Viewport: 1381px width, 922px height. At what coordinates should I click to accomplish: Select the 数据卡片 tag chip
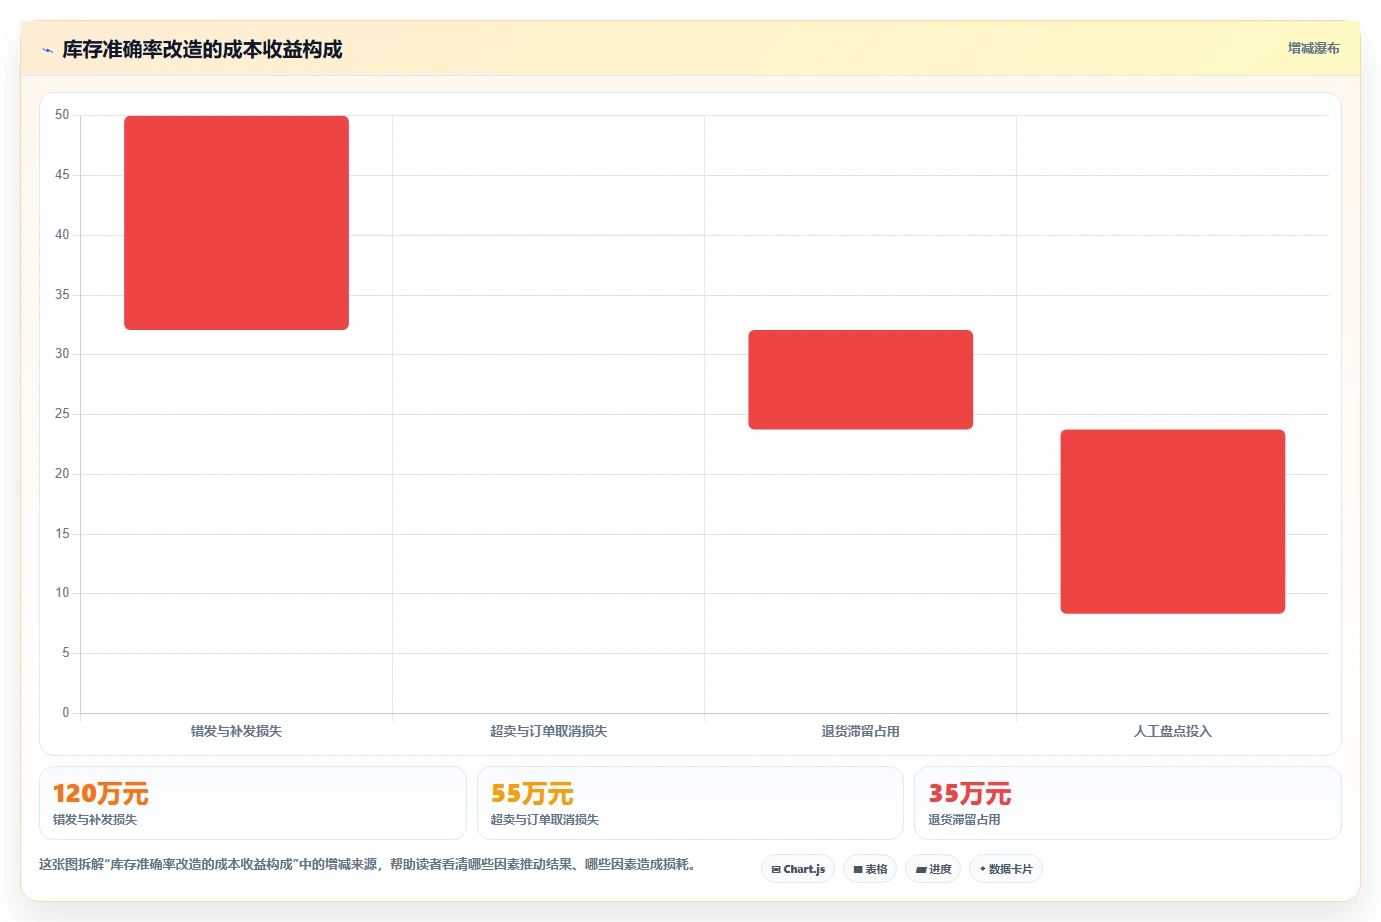pyautogui.click(x=1006, y=869)
